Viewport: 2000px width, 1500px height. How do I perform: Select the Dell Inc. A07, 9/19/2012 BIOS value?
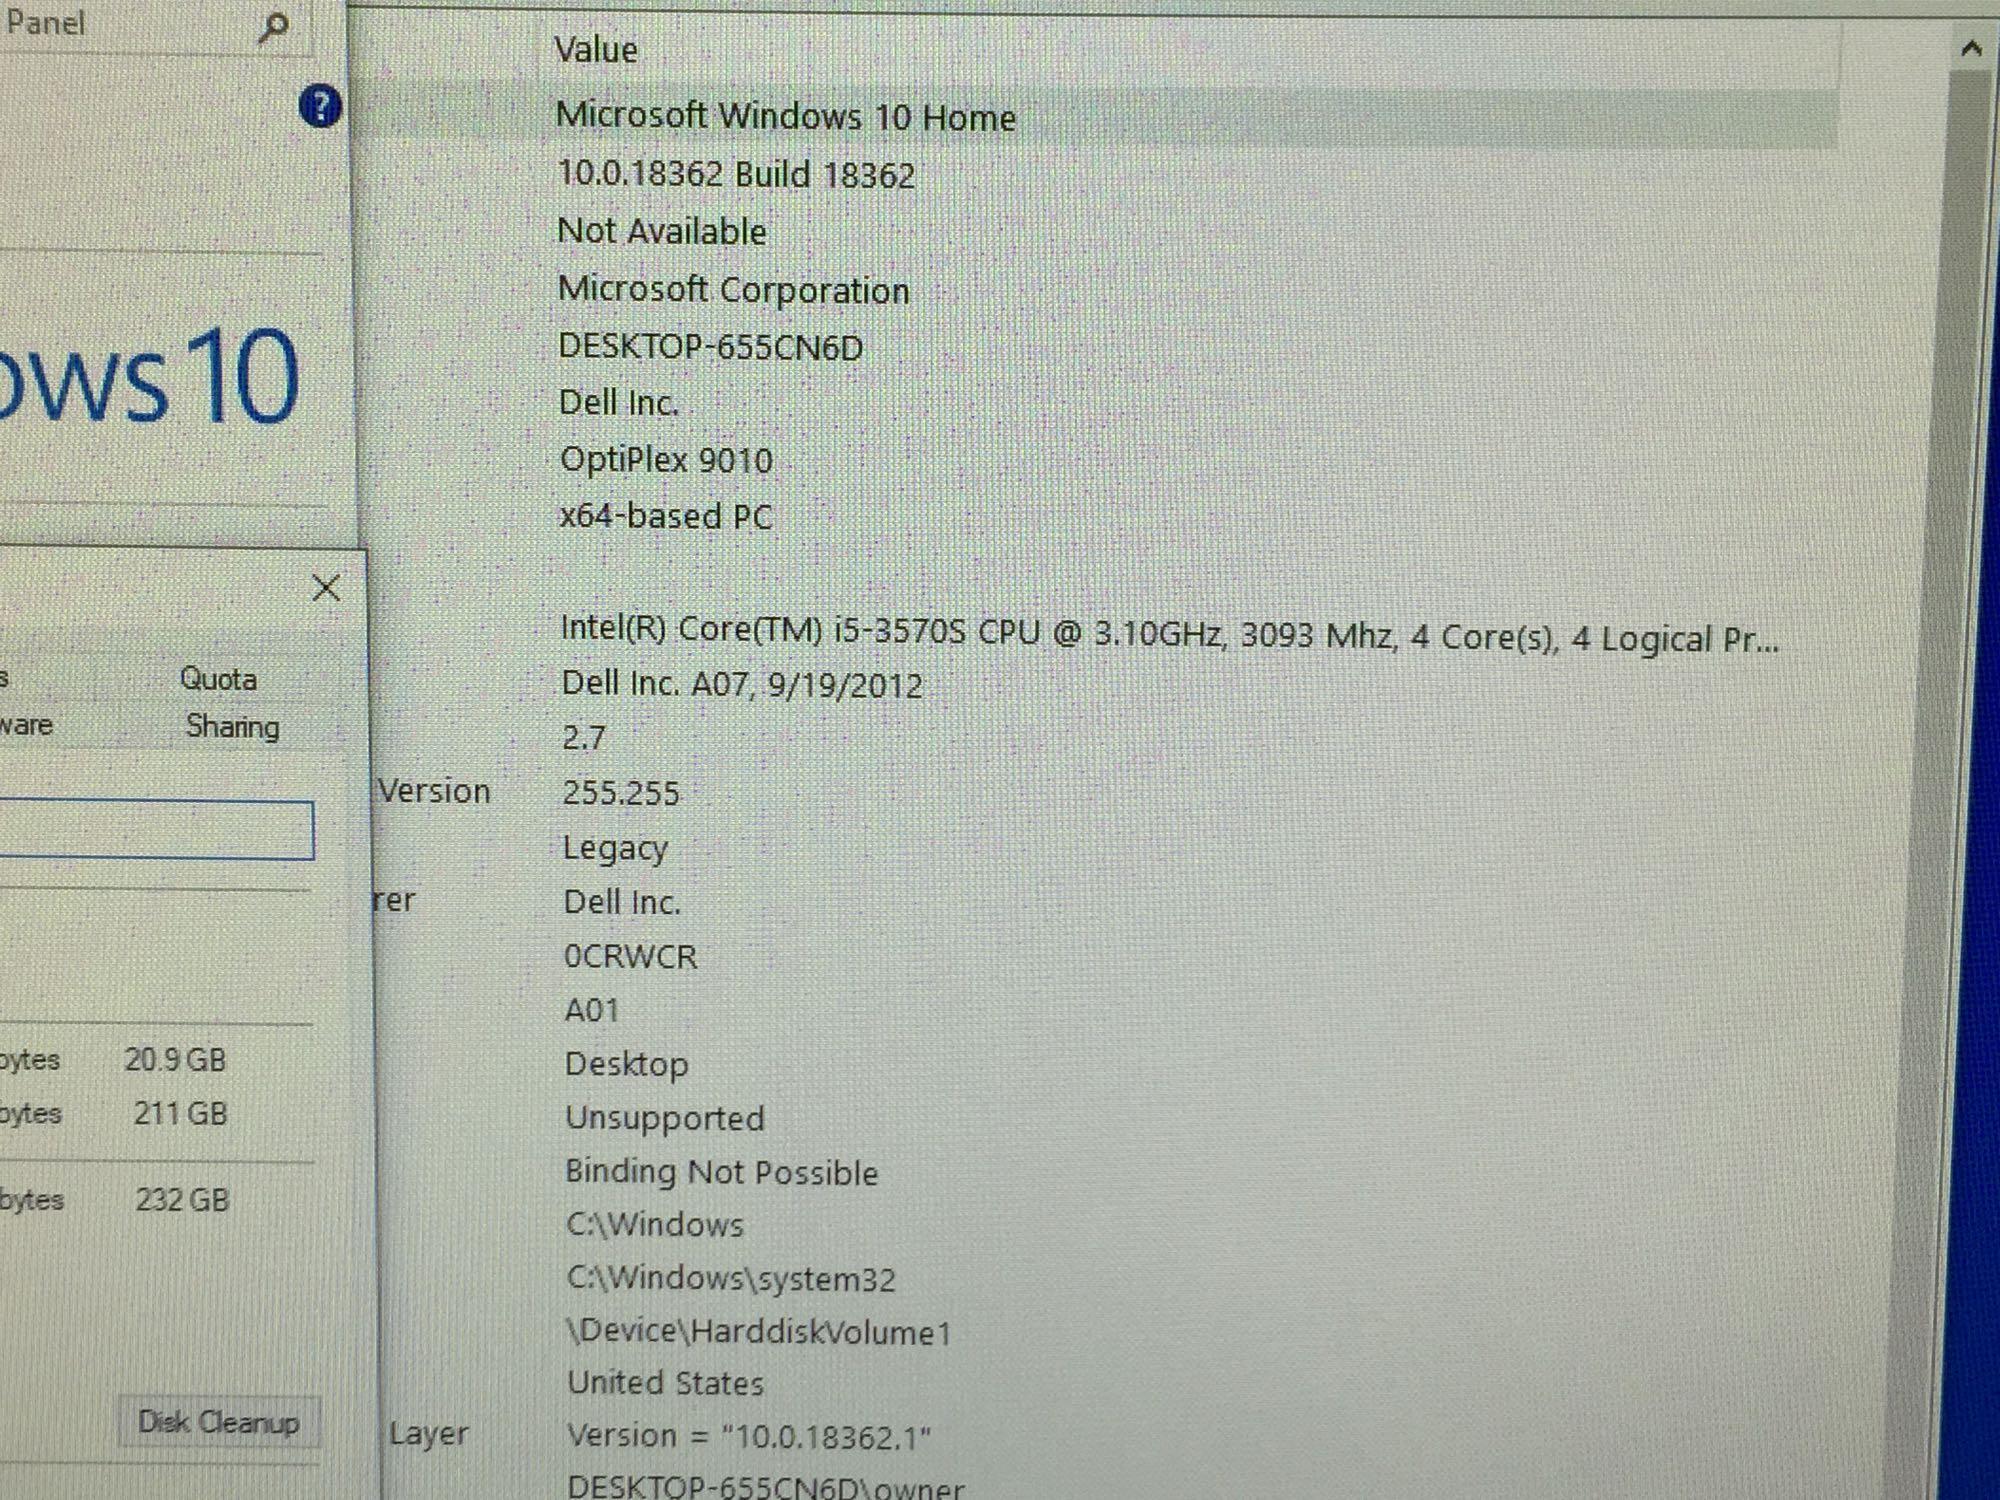tap(742, 685)
